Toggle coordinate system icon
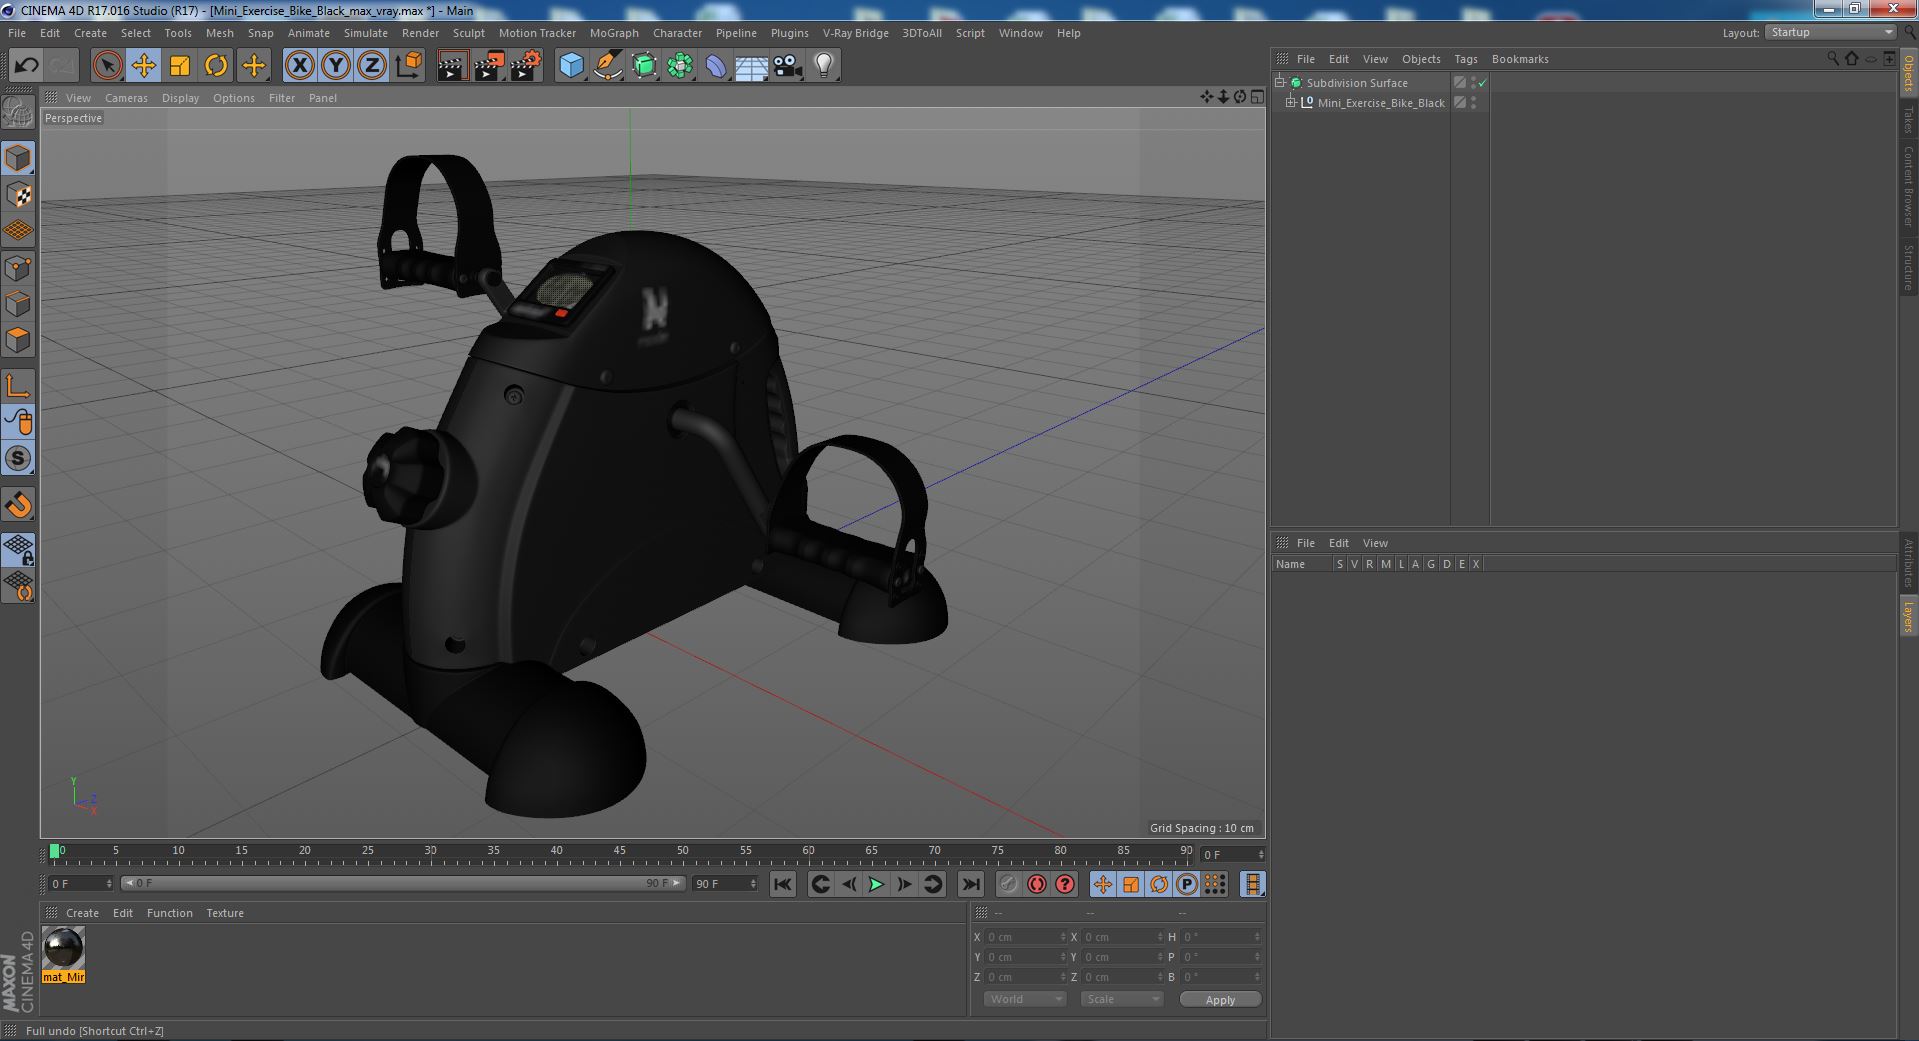The height and width of the screenshot is (1041, 1919). (x=408, y=66)
